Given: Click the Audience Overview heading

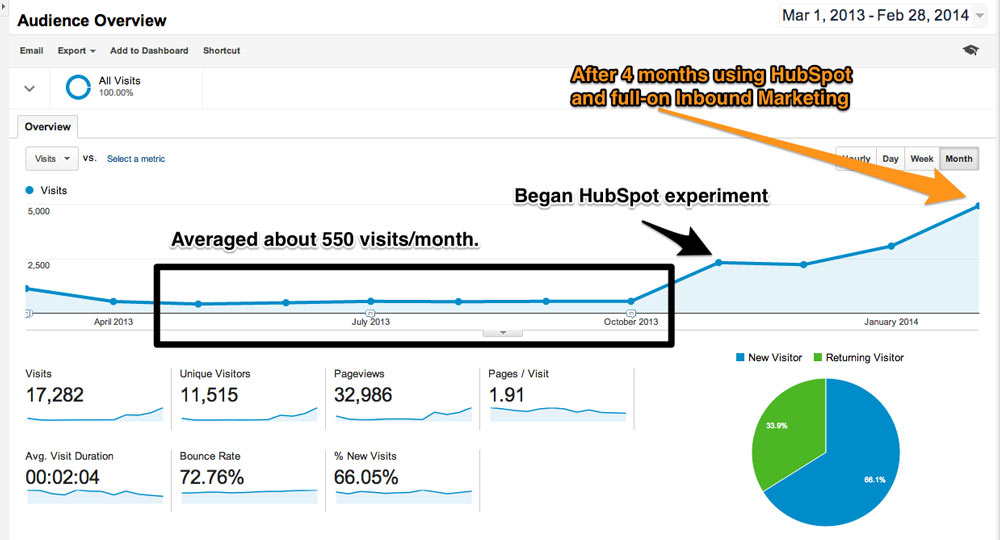Looking at the screenshot, I should [x=92, y=20].
